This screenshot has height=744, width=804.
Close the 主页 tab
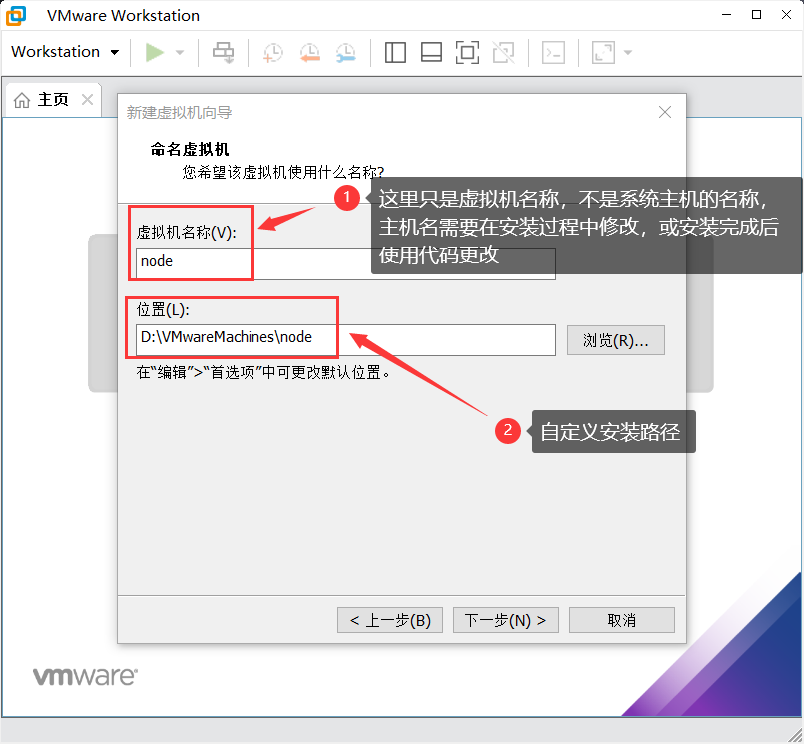(86, 99)
